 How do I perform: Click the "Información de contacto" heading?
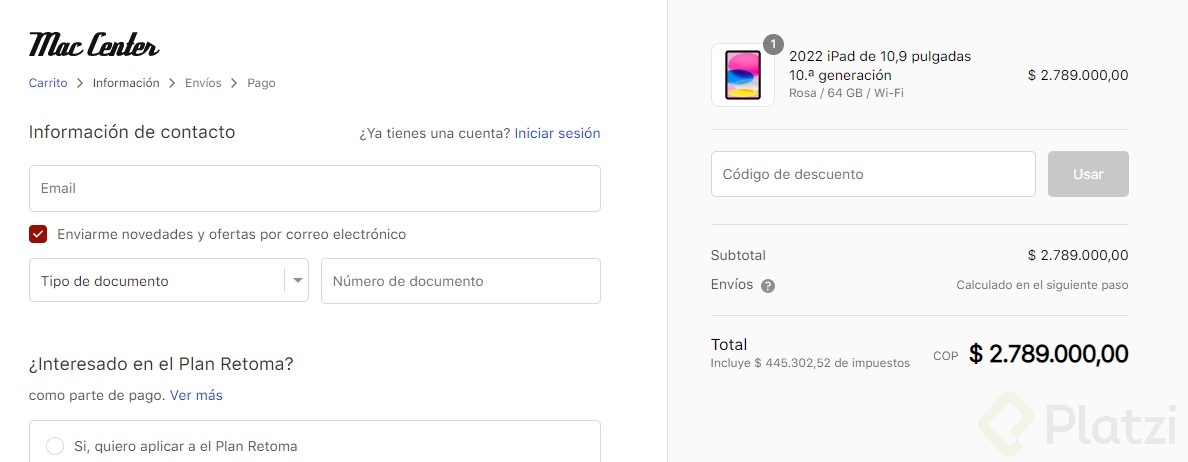point(132,132)
